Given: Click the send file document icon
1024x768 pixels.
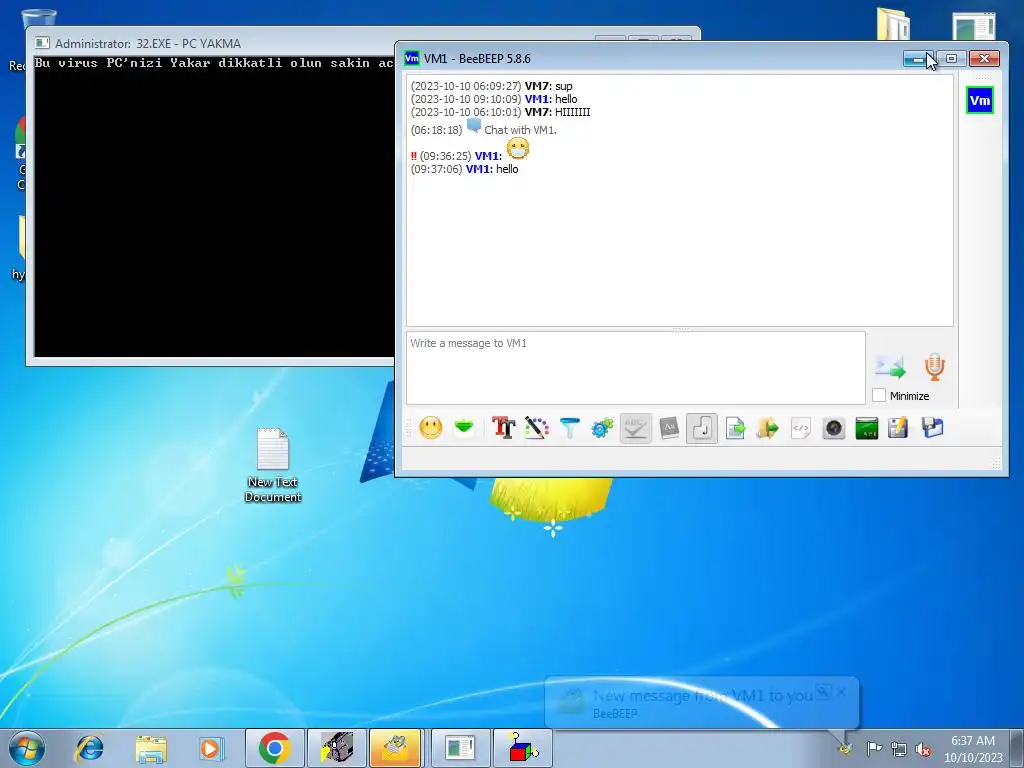Looking at the screenshot, I should point(735,428).
